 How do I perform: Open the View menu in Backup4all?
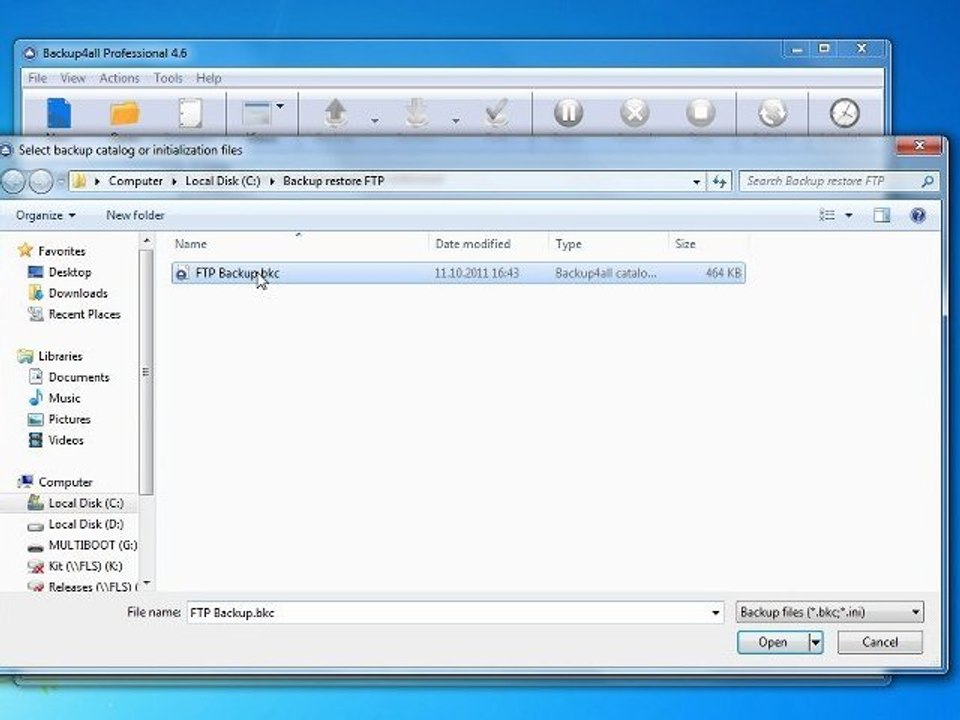click(73, 78)
